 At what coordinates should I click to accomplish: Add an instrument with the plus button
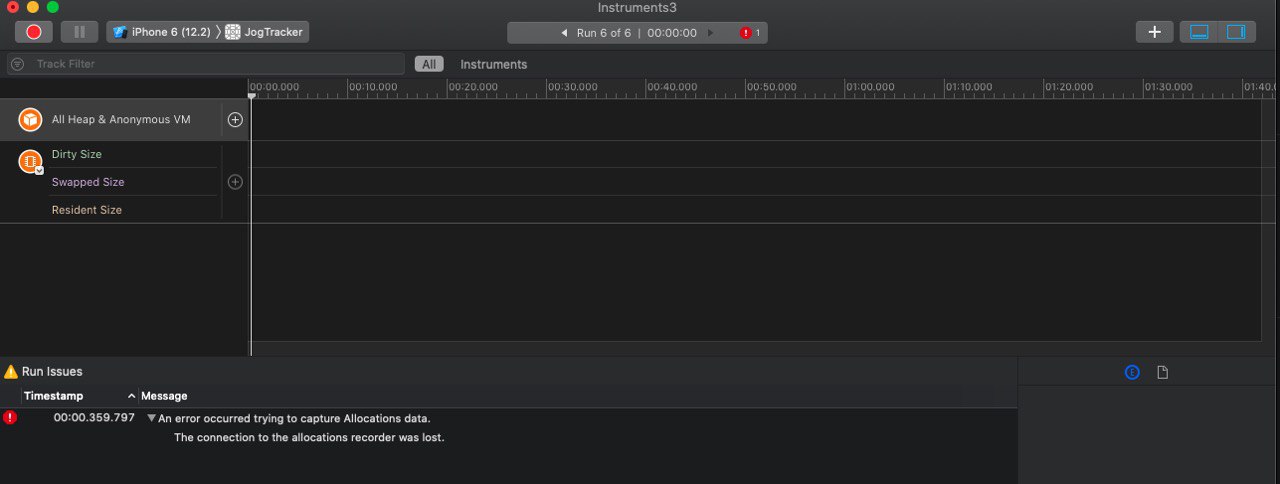(1154, 32)
